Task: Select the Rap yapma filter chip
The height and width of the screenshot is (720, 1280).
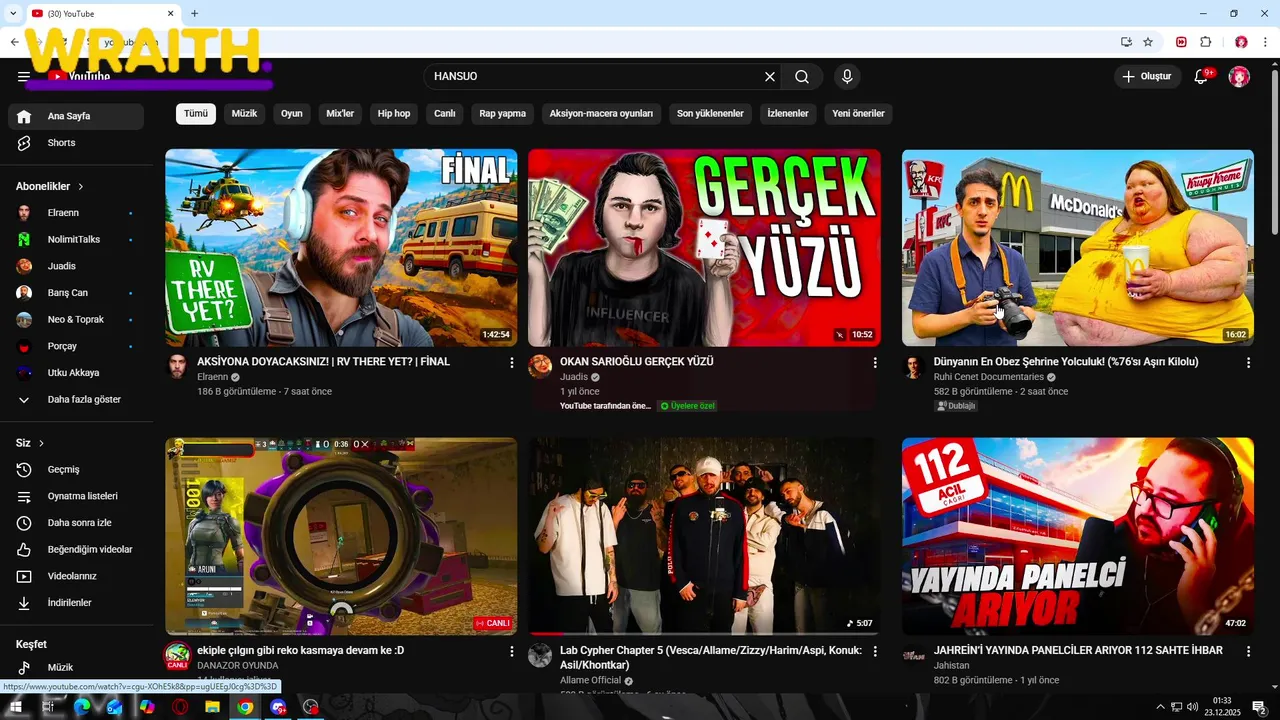Action: 502,114
